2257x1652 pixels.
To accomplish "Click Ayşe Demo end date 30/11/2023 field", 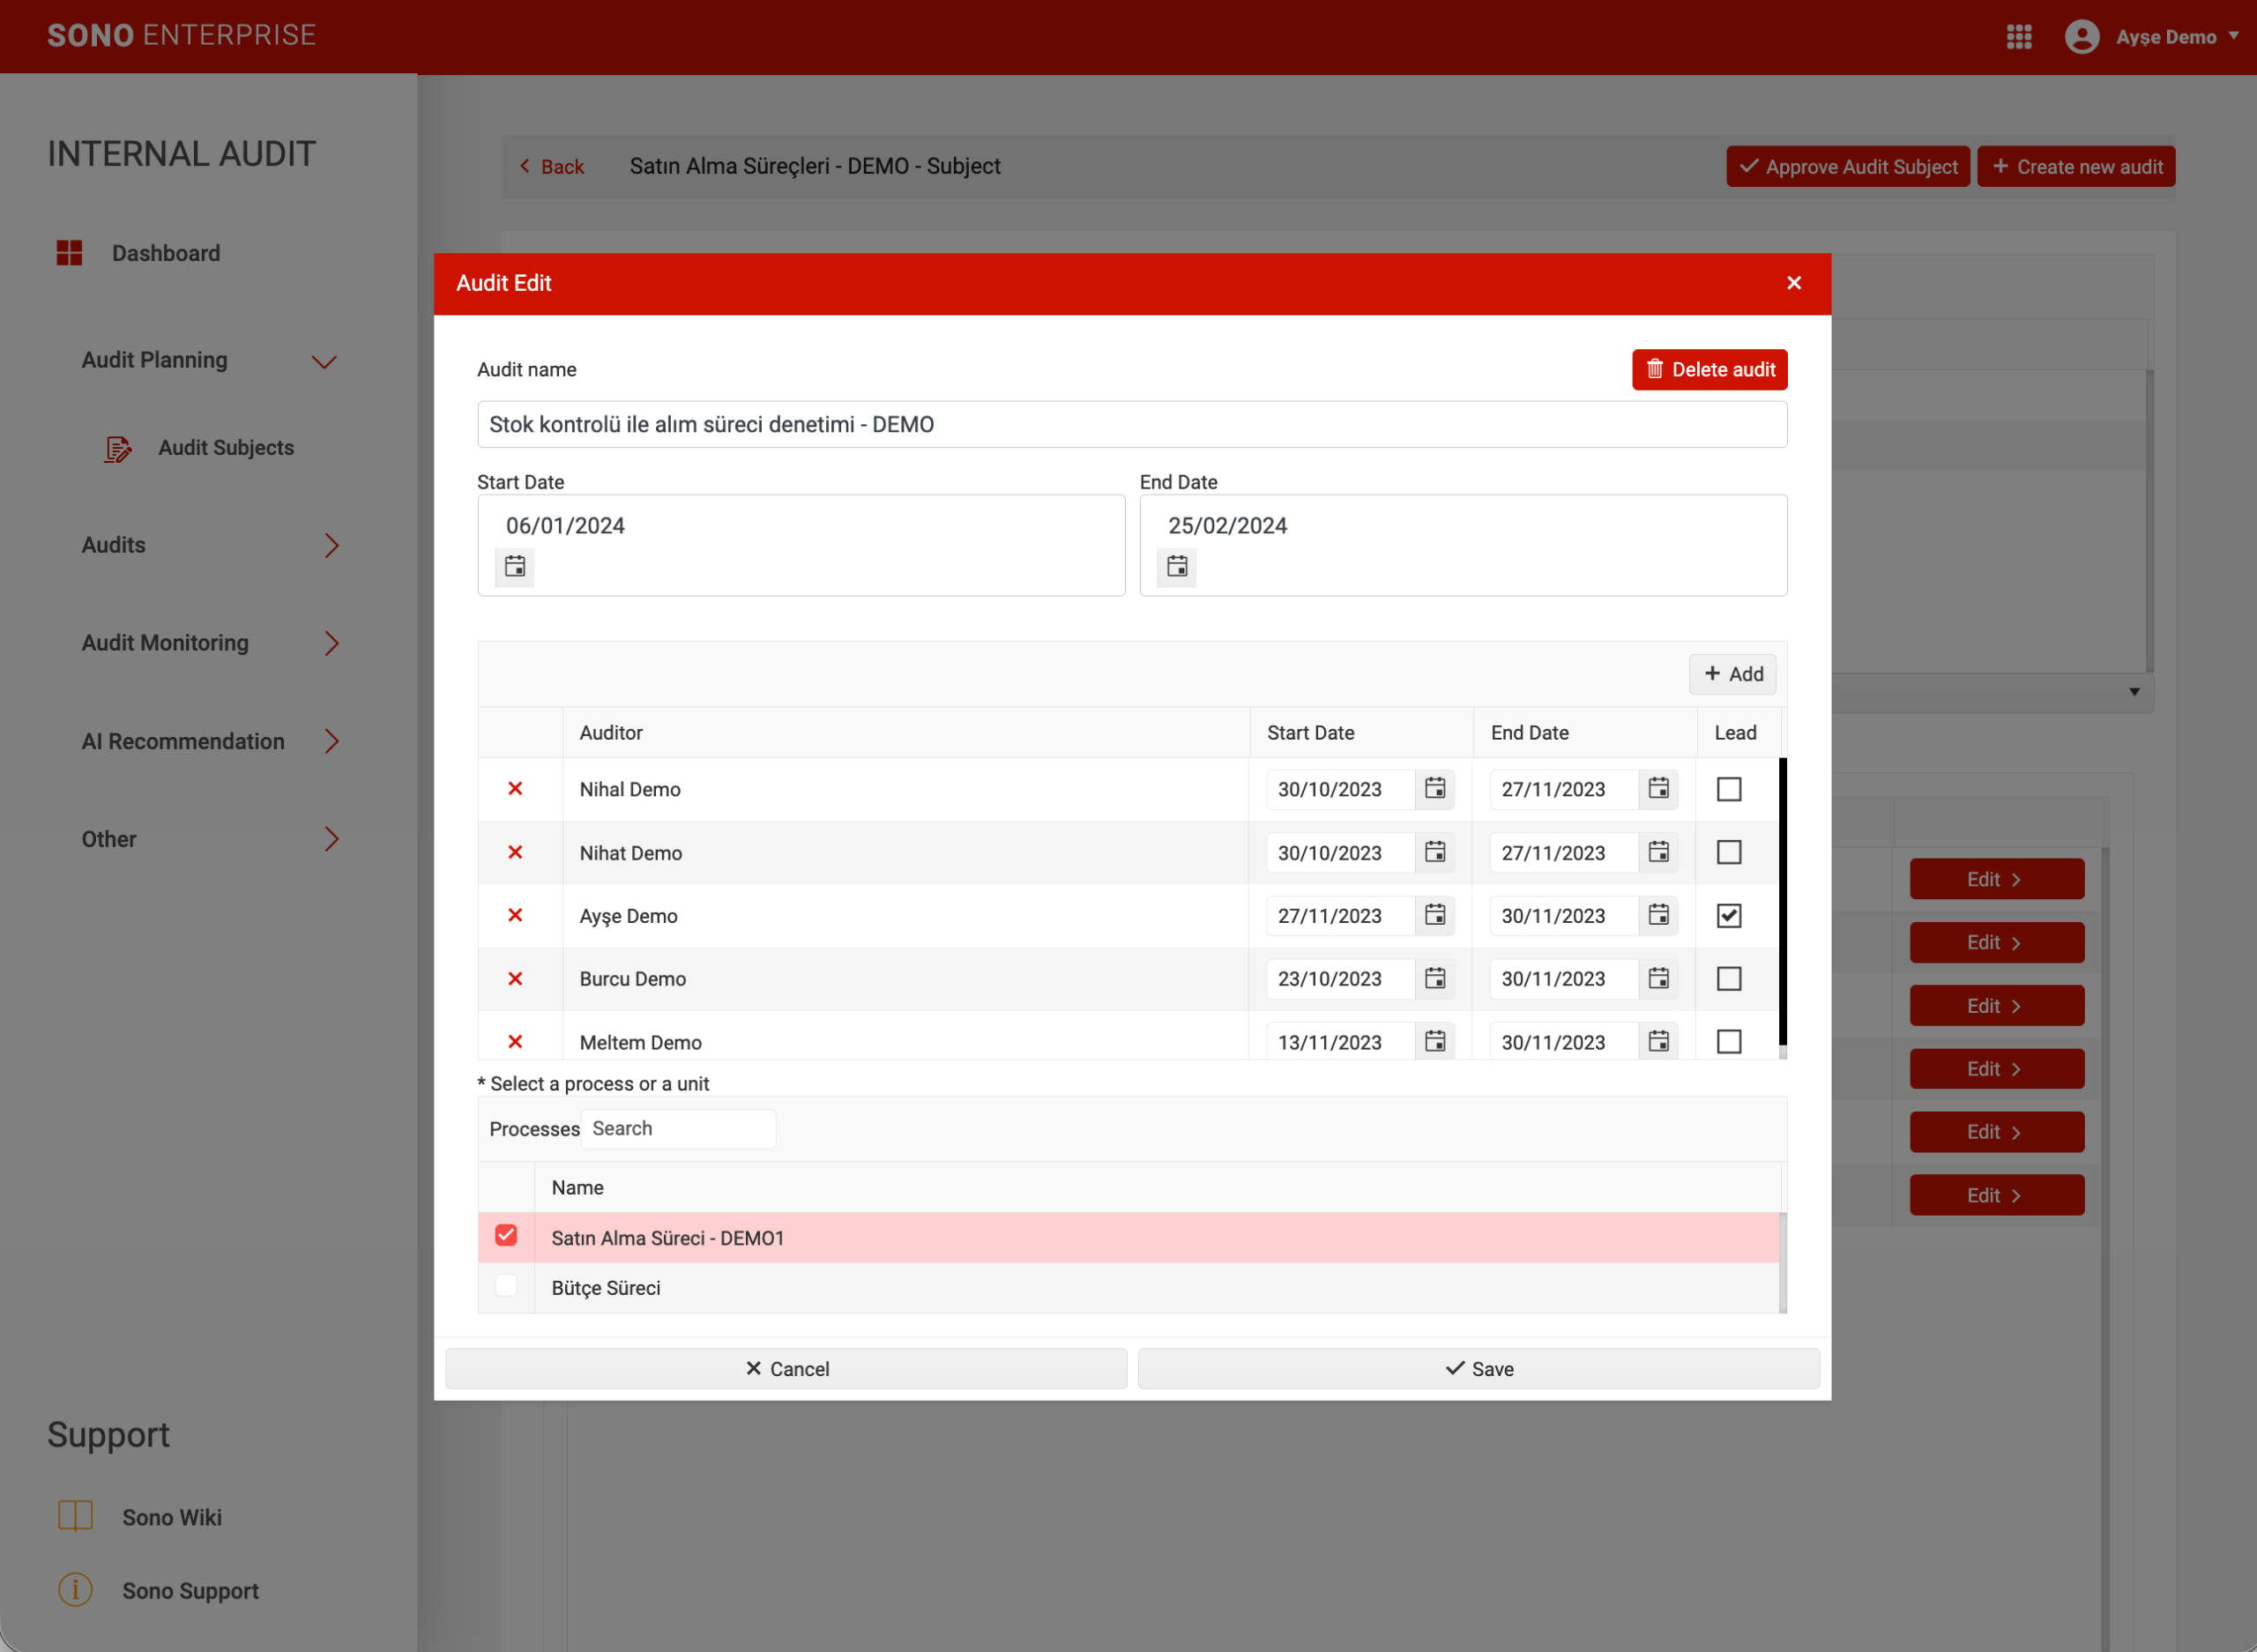I will pos(1564,915).
